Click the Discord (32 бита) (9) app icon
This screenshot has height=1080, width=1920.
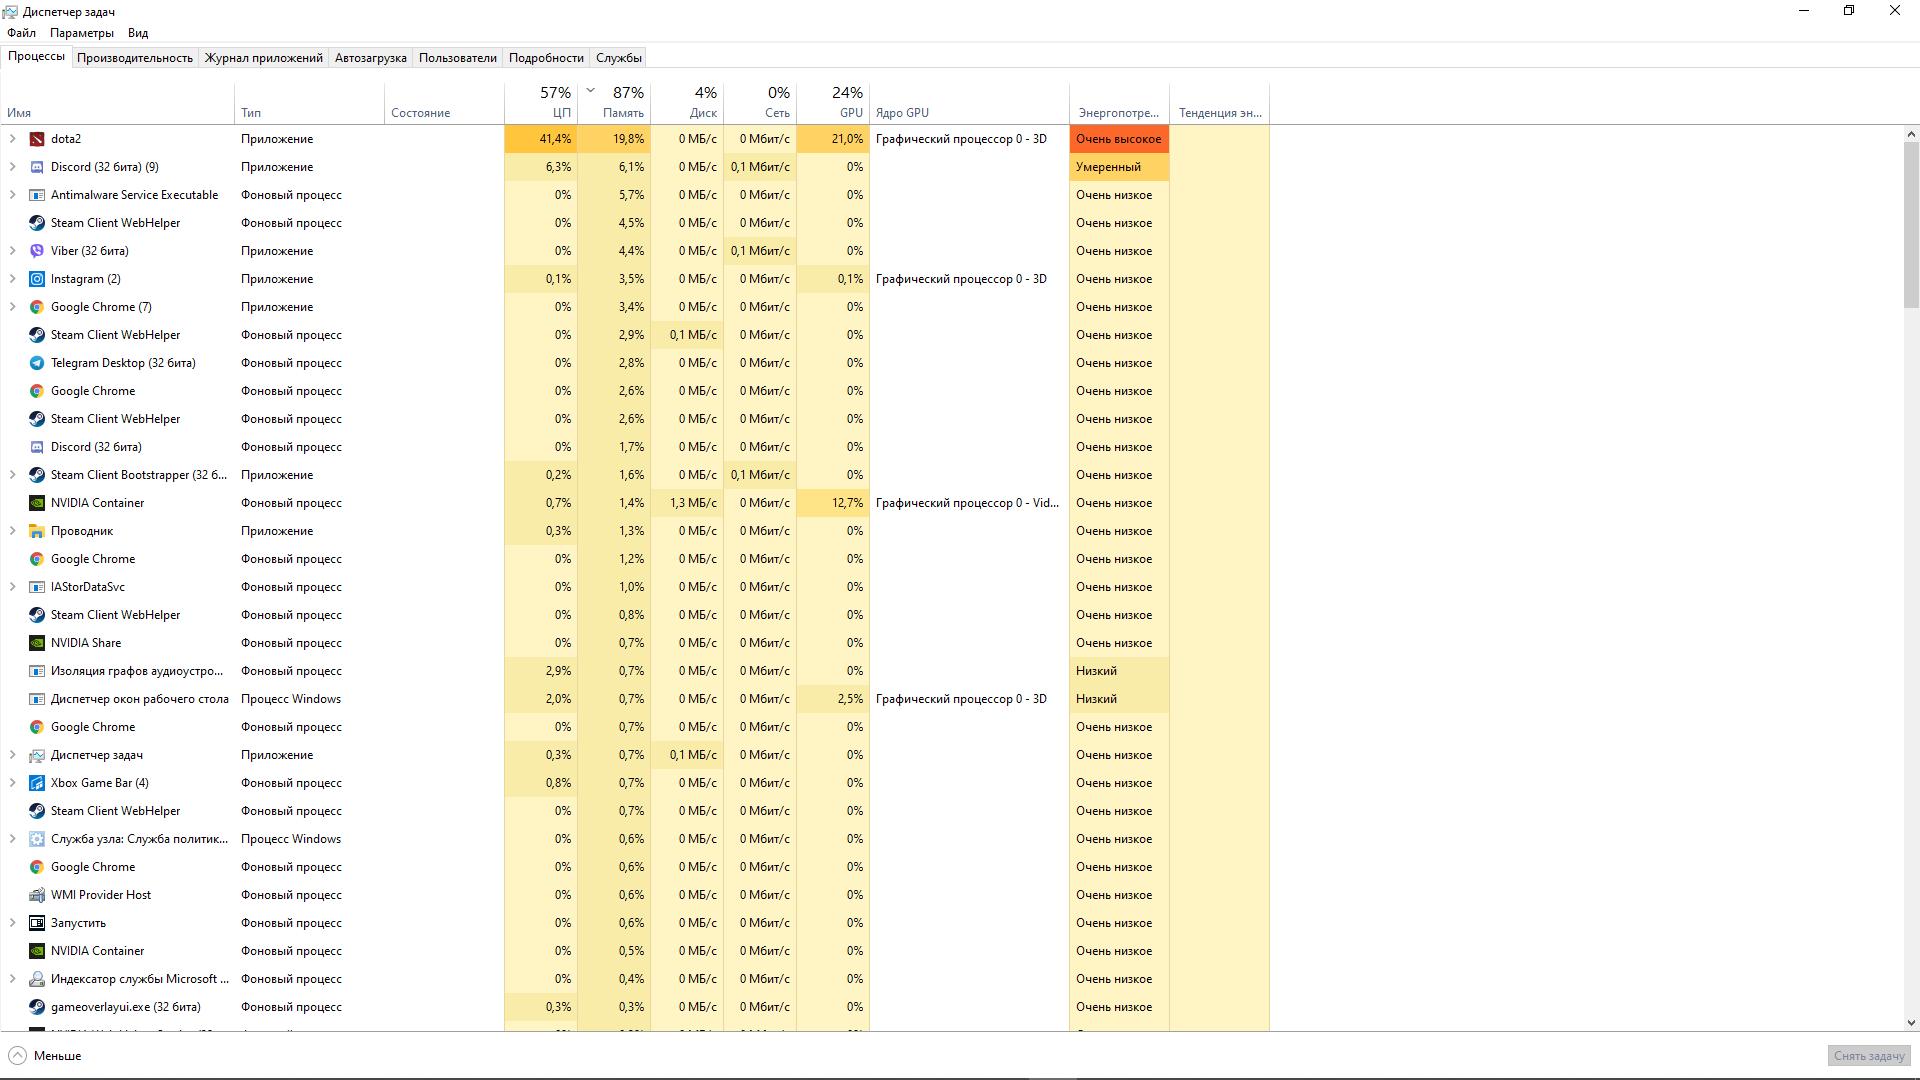click(x=37, y=167)
